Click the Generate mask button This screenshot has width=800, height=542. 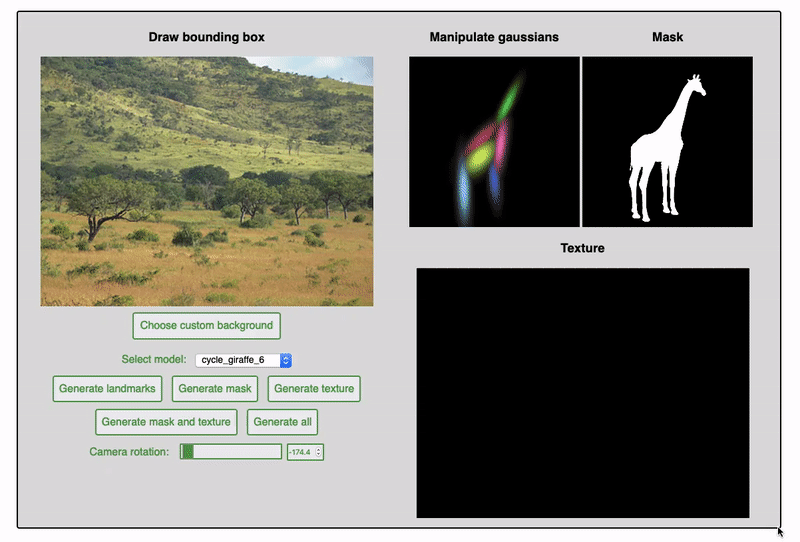[x=215, y=389]
